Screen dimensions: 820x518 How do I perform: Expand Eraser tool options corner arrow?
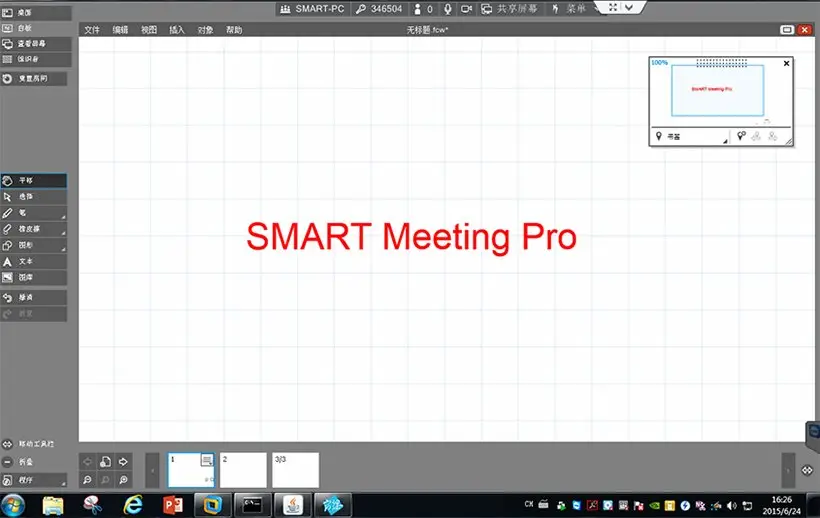(63, 233)
